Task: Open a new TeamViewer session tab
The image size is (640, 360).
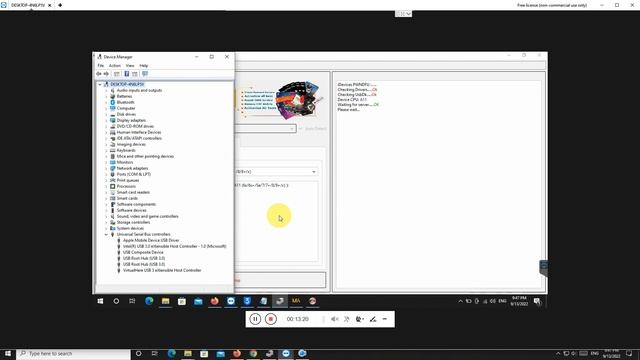Action: coord(60,5)
